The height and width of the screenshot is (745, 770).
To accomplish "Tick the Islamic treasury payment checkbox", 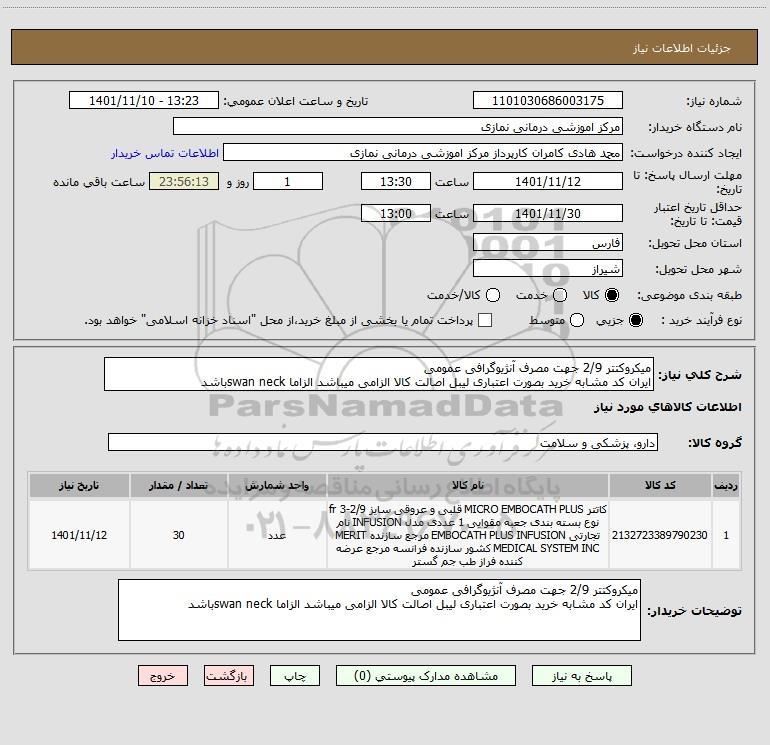I will pyautogui.click(x=485, y=320).
